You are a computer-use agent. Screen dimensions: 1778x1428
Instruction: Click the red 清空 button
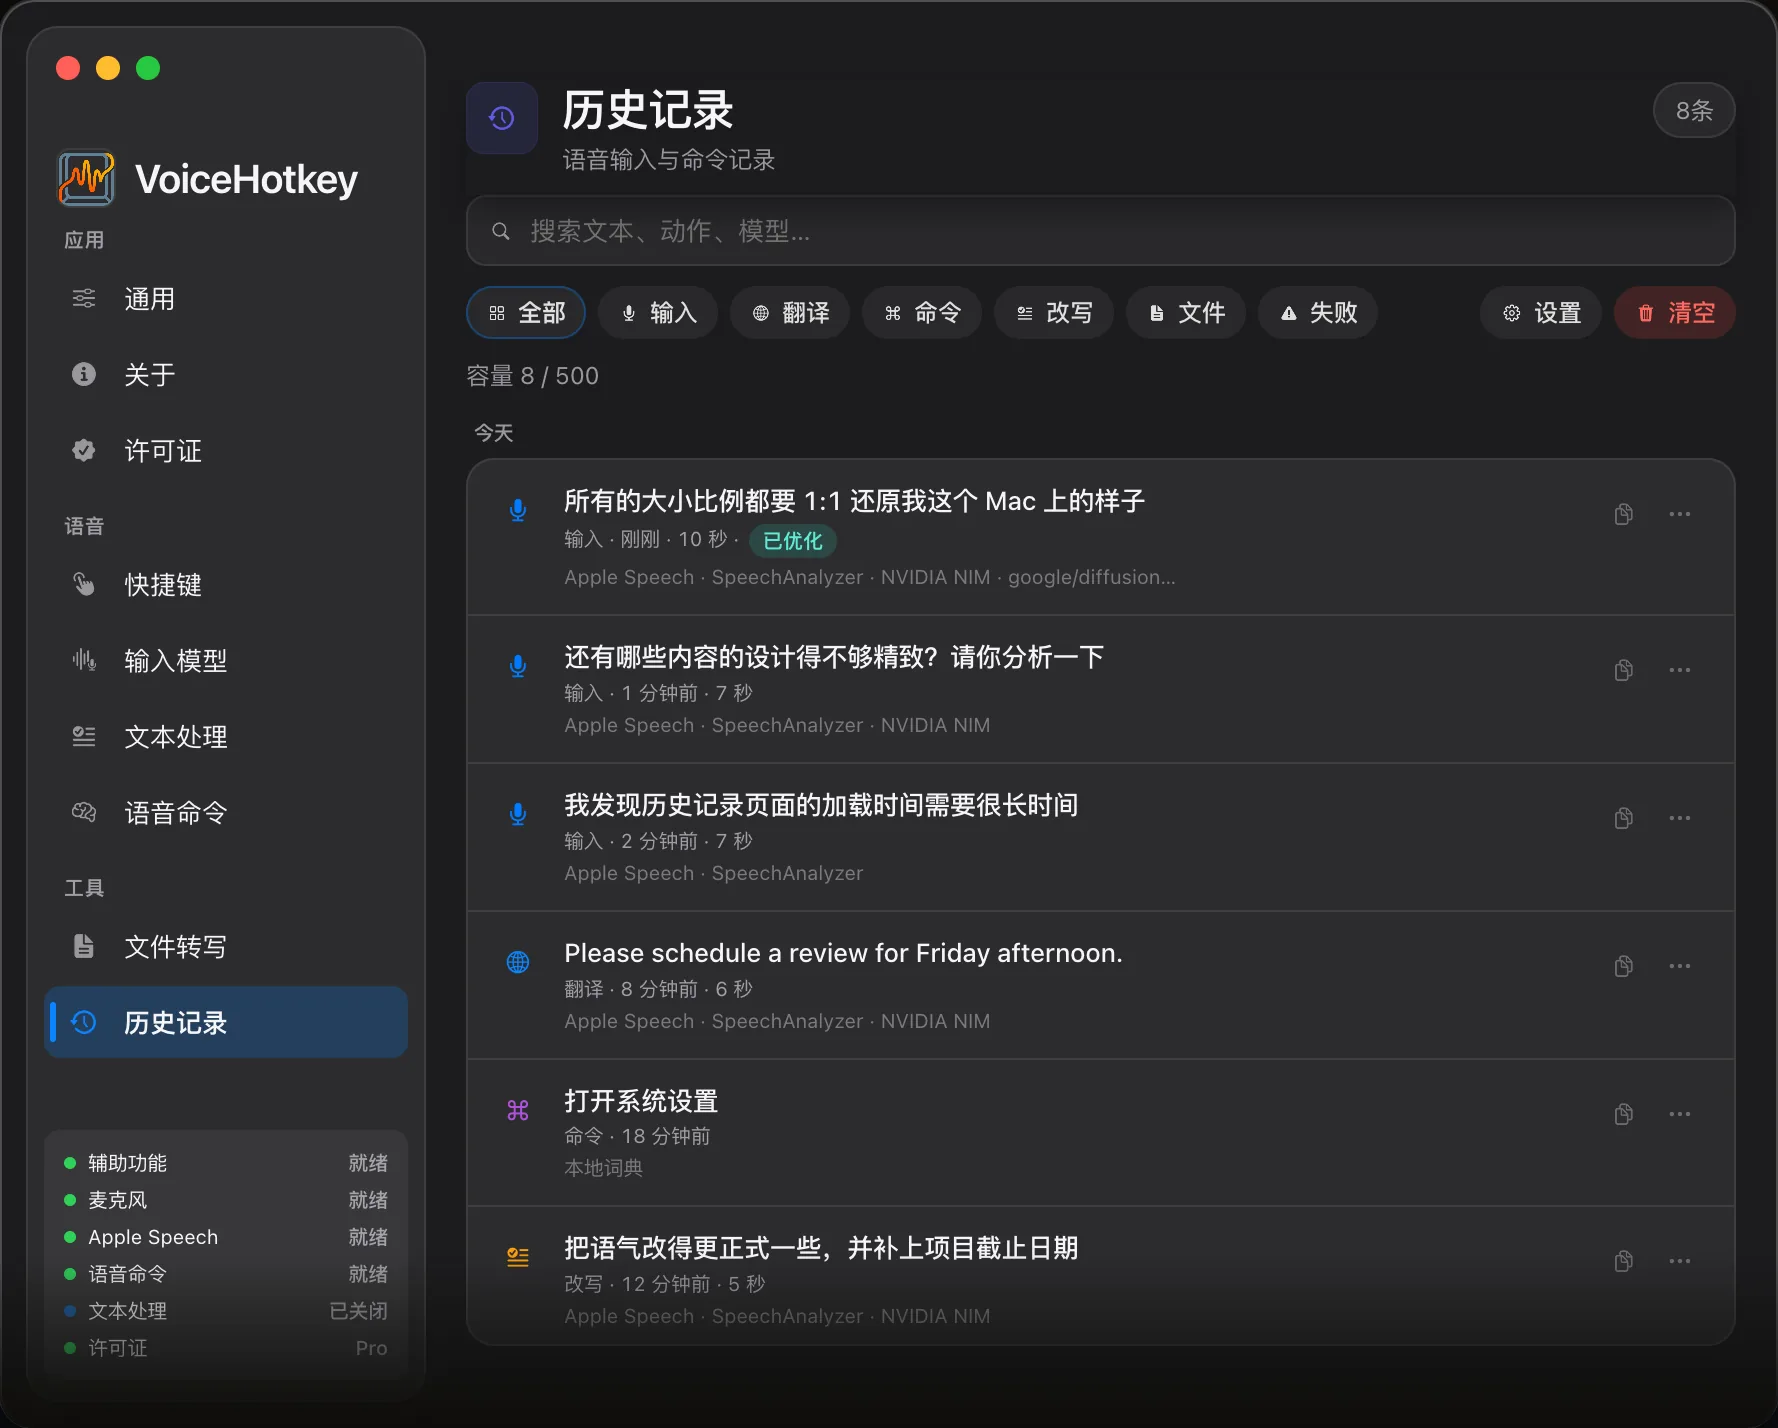point(1675,313)
